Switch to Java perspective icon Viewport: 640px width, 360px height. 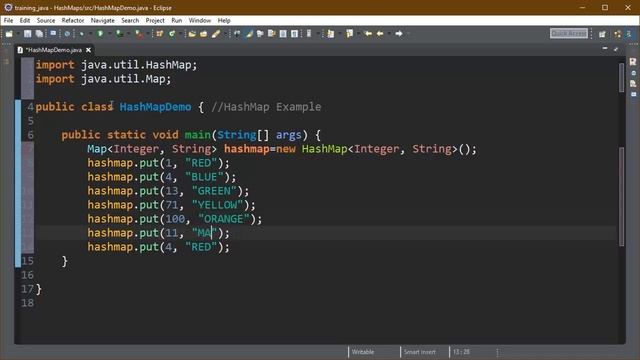[629, 34]
